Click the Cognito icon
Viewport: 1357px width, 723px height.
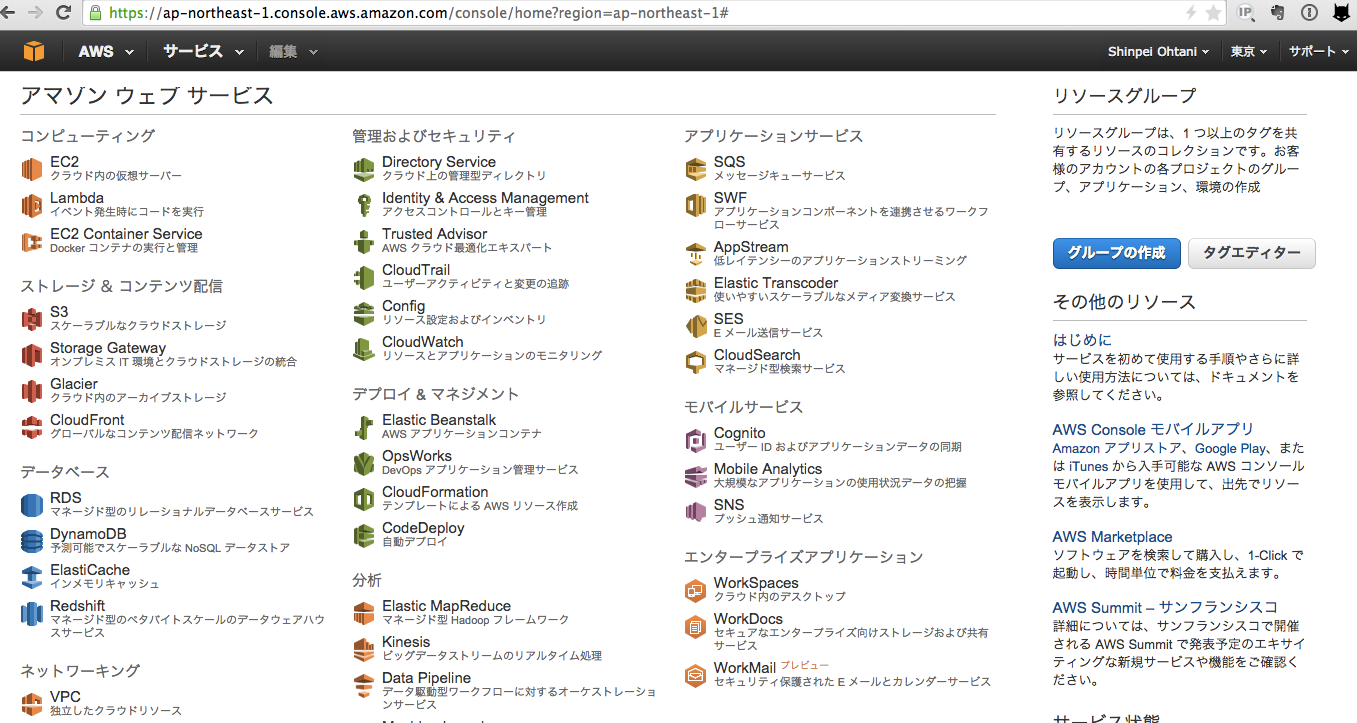(x=696, y=440)
